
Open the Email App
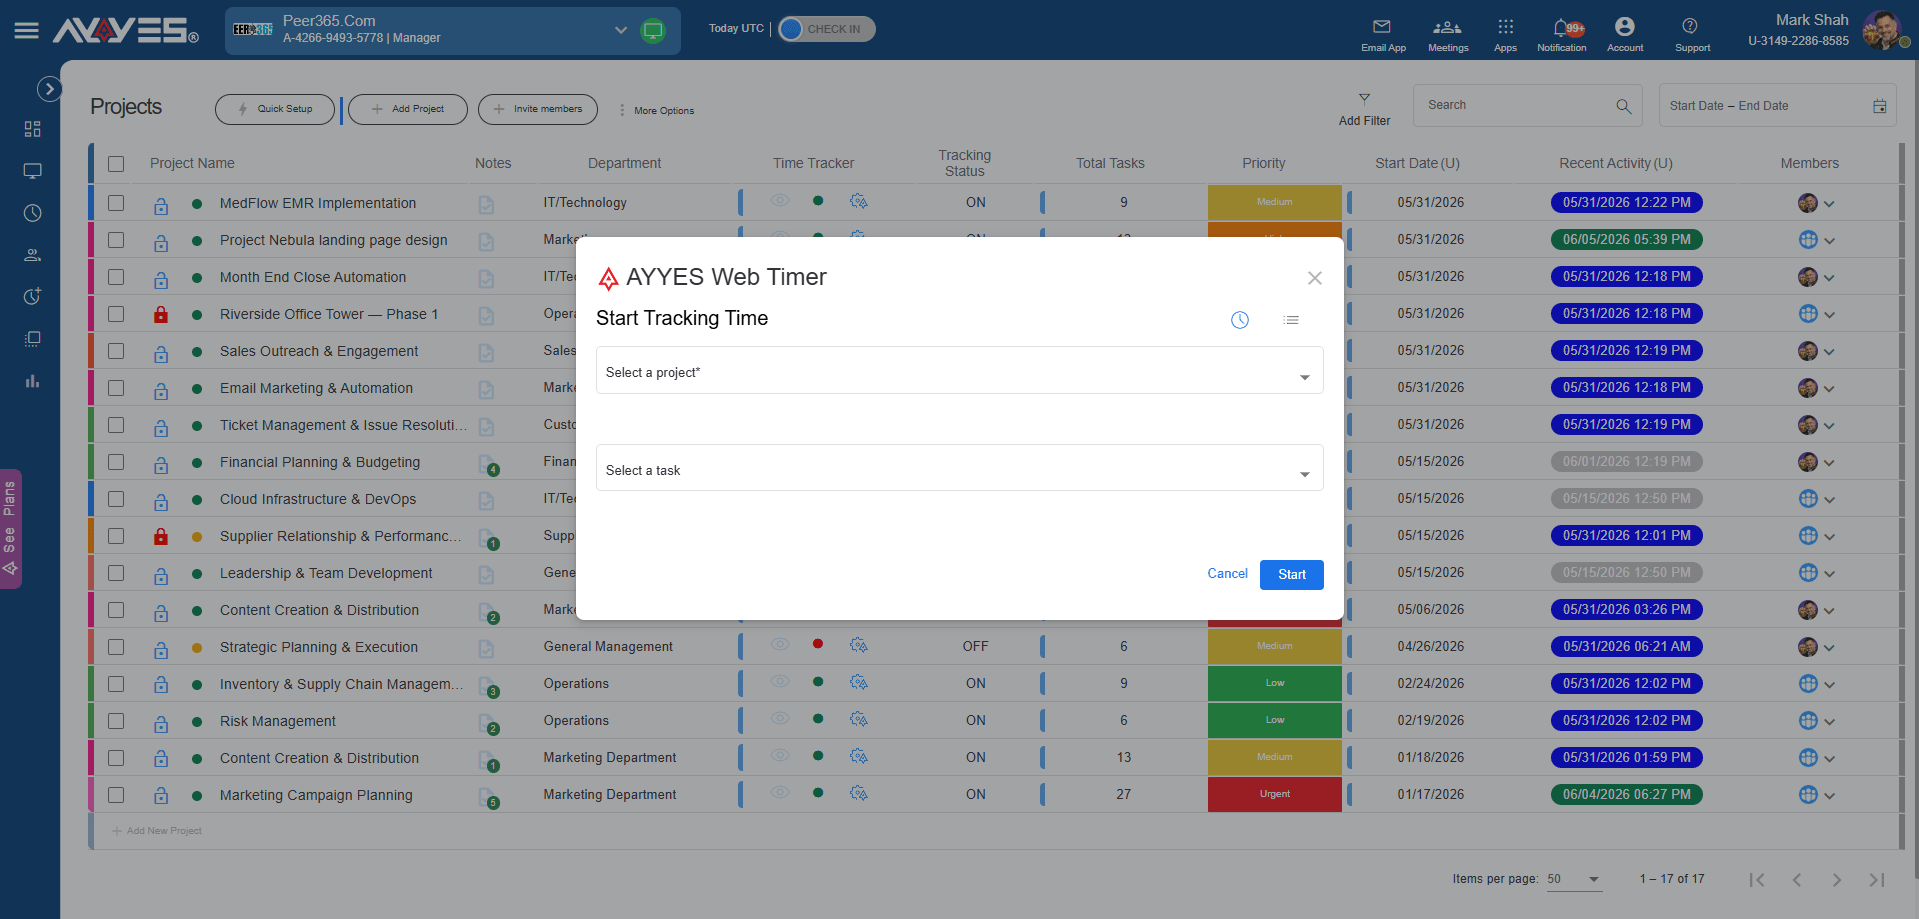coord(1383,34)
